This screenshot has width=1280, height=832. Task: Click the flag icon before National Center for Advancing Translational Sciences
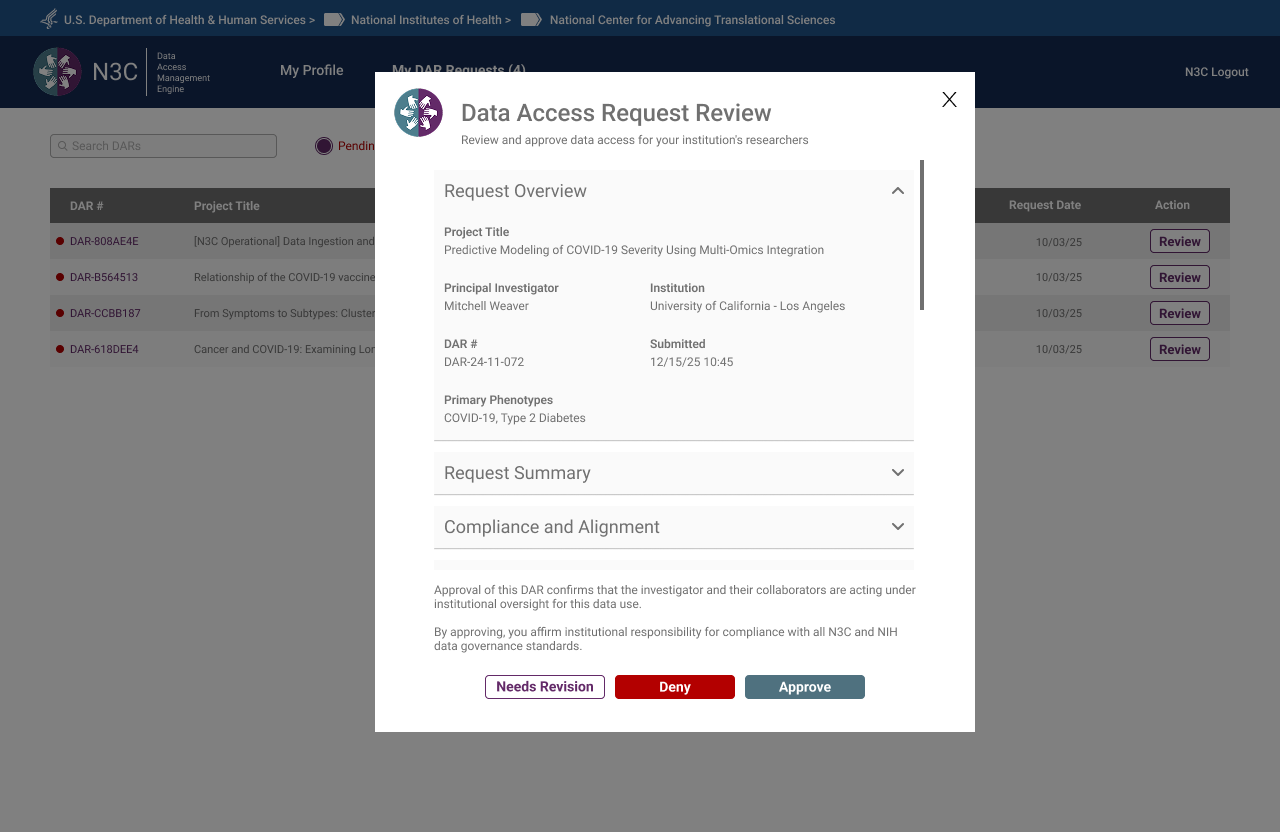point(531,19)
